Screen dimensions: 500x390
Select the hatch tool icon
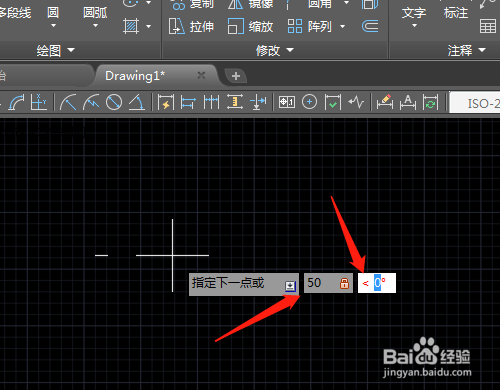[131, 26]
